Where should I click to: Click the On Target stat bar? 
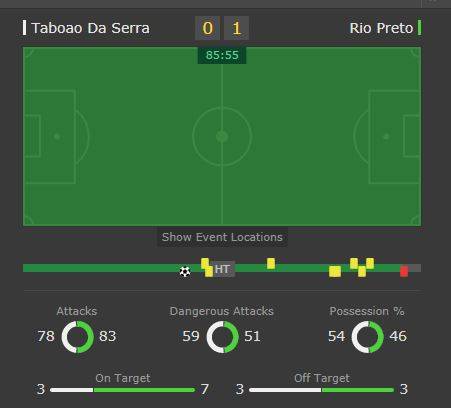[x=122, y=390]
